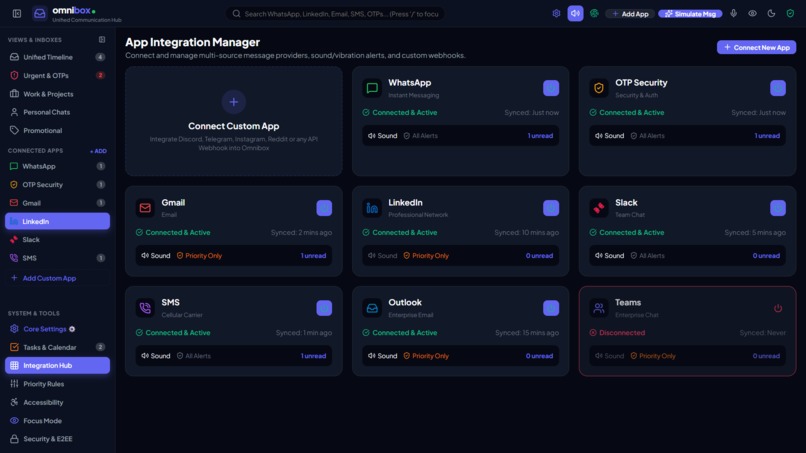Open settings via the top bar gear icon
This screenshot has width=806, height=453.
point(556,13)
